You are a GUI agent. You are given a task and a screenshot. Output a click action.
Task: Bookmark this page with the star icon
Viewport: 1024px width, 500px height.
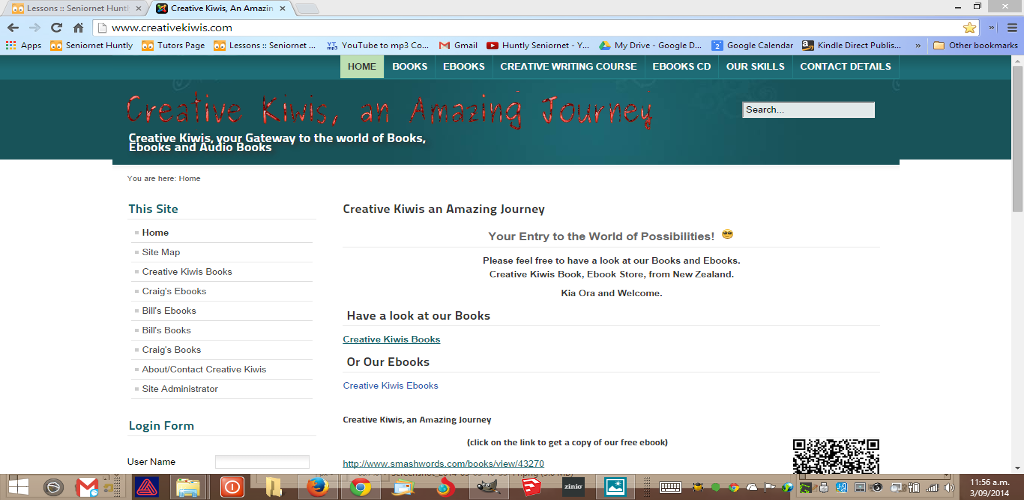[x=969, y=27]
